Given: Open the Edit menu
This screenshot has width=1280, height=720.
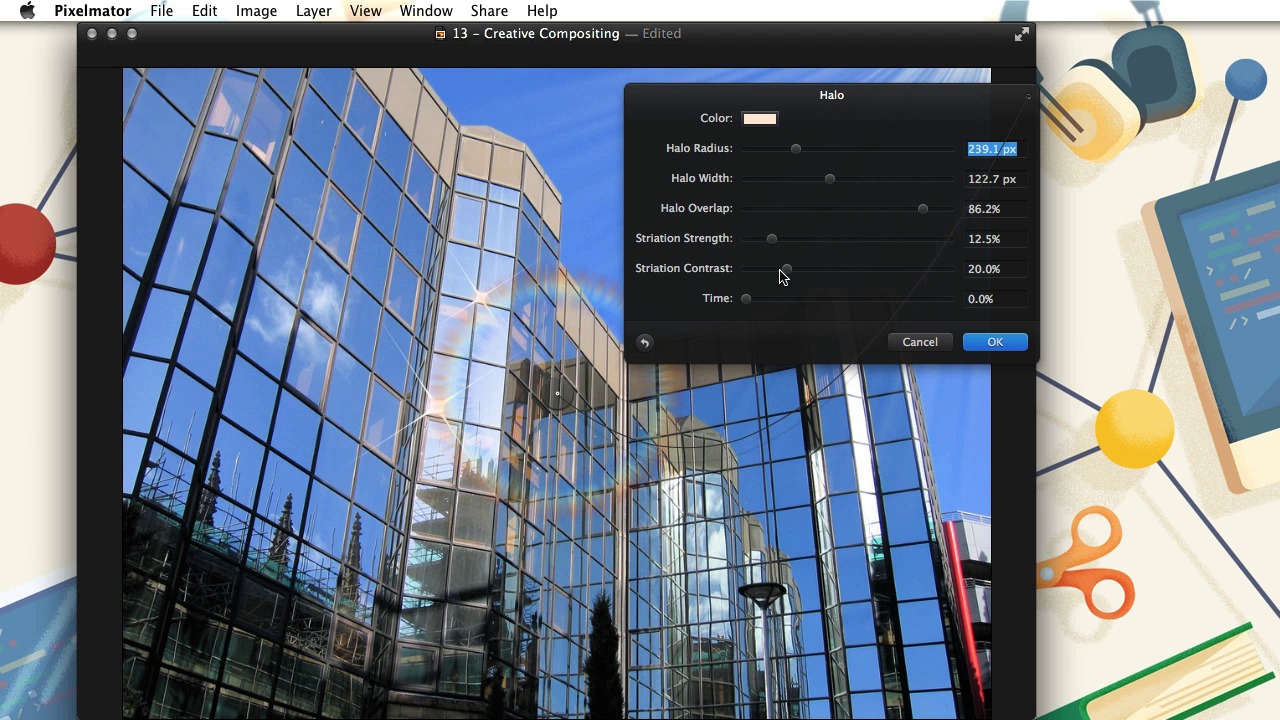Looking at the screenshot, I should coord(204,11).
